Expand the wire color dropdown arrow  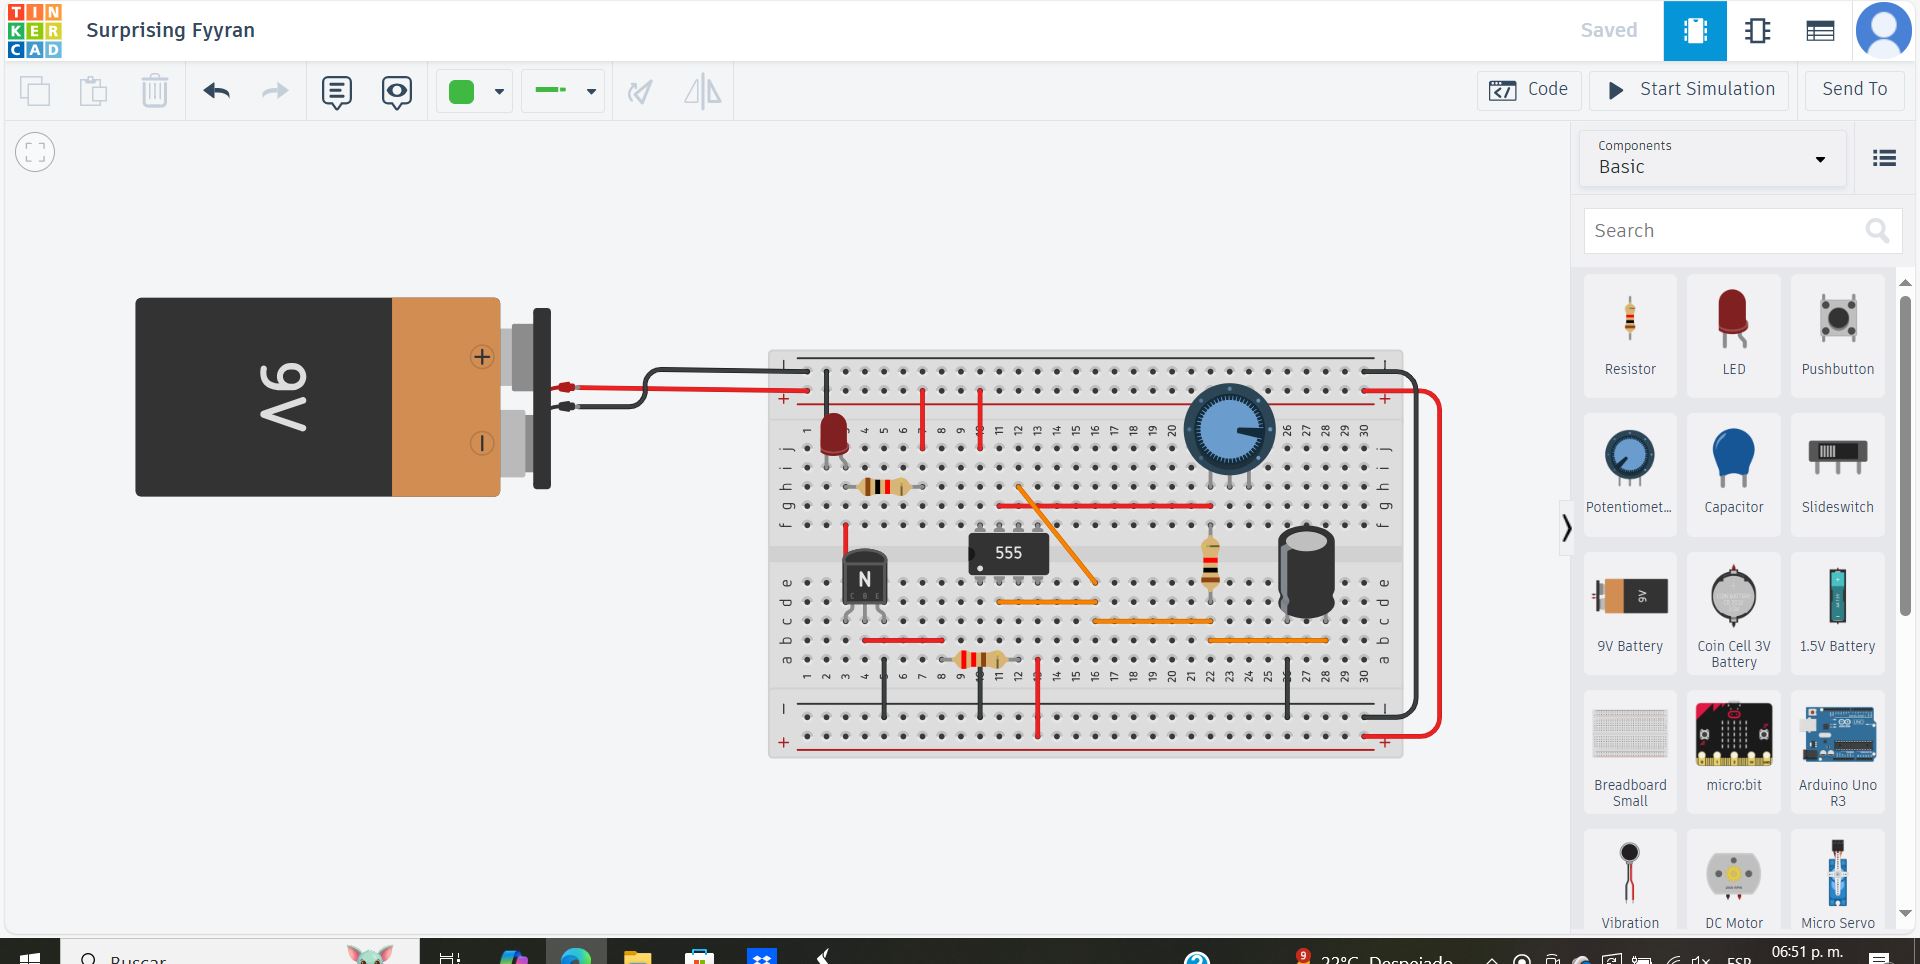(x=590, y=91)
